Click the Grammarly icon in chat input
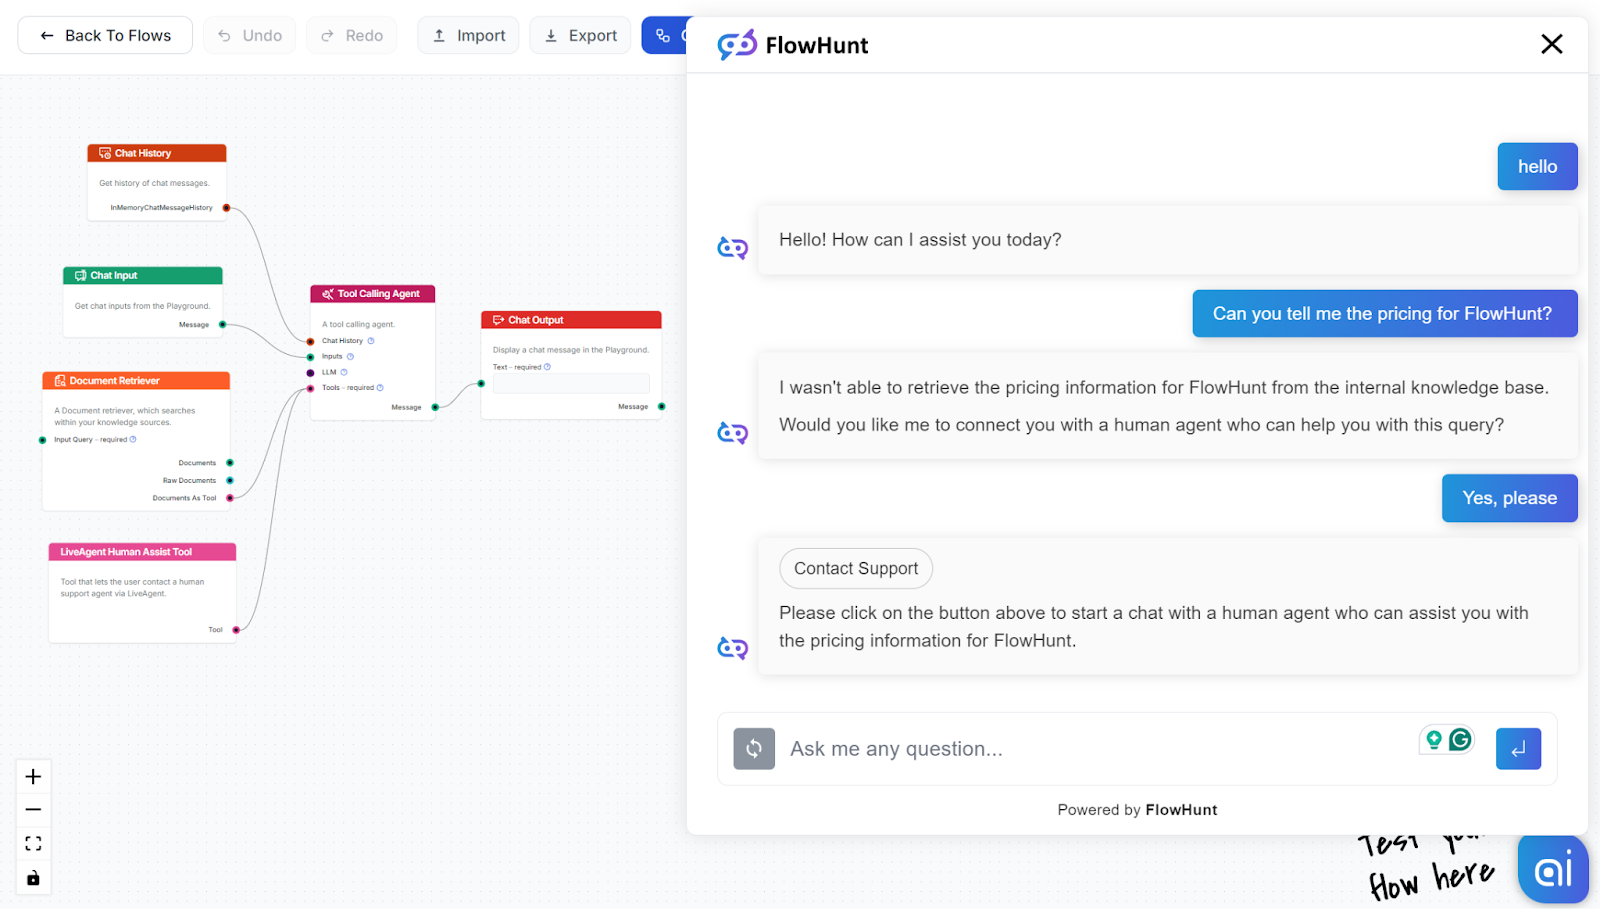This screenshot has height=909, width=1600. [x=1460, y=739]
